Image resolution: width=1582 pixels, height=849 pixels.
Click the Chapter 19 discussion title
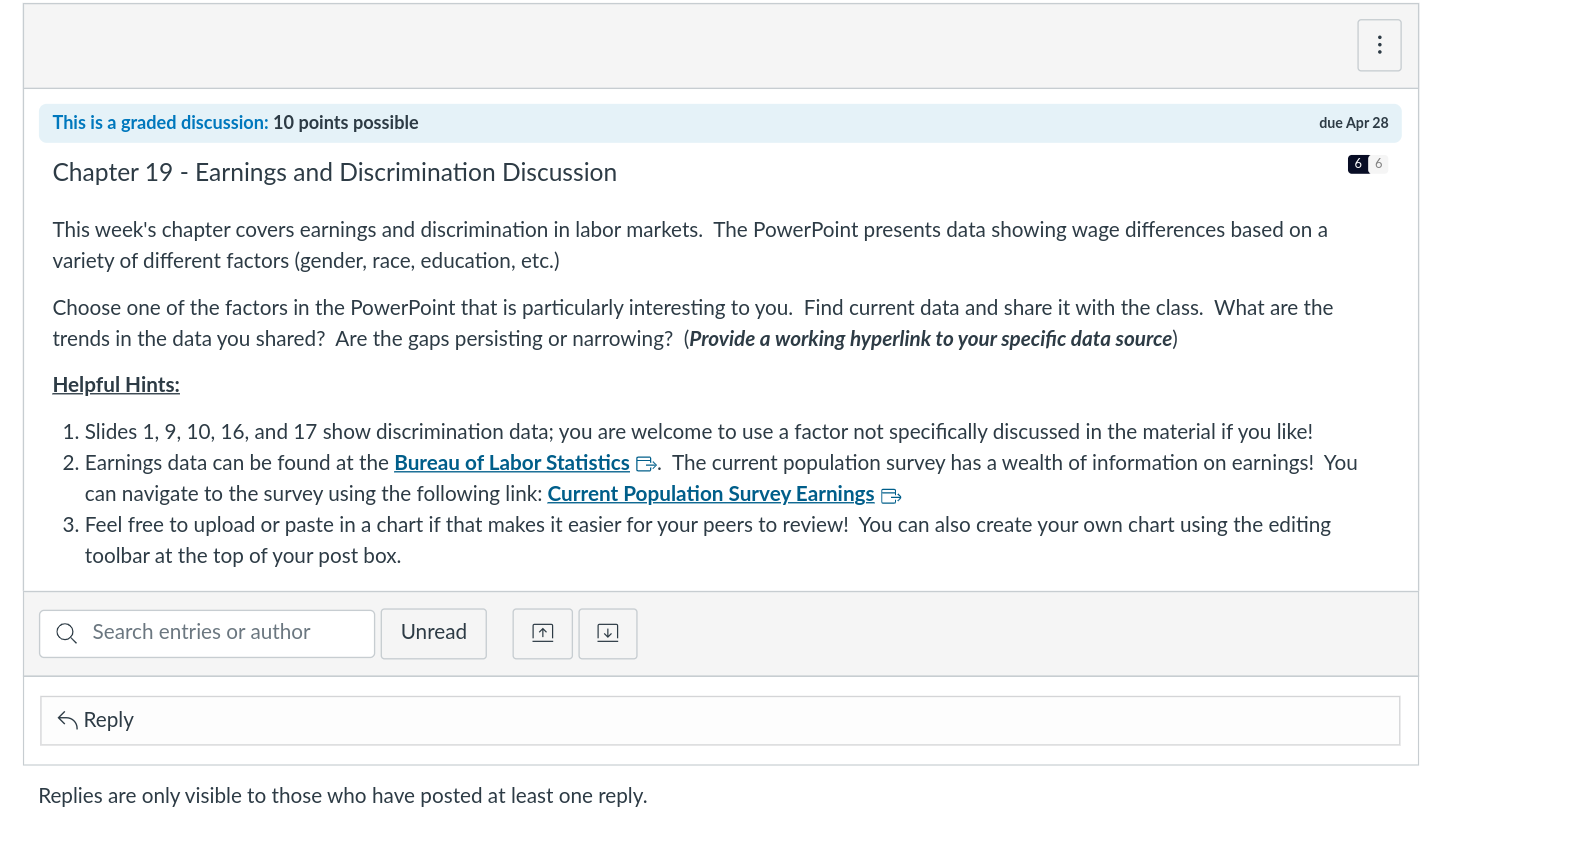pos(334,173)
